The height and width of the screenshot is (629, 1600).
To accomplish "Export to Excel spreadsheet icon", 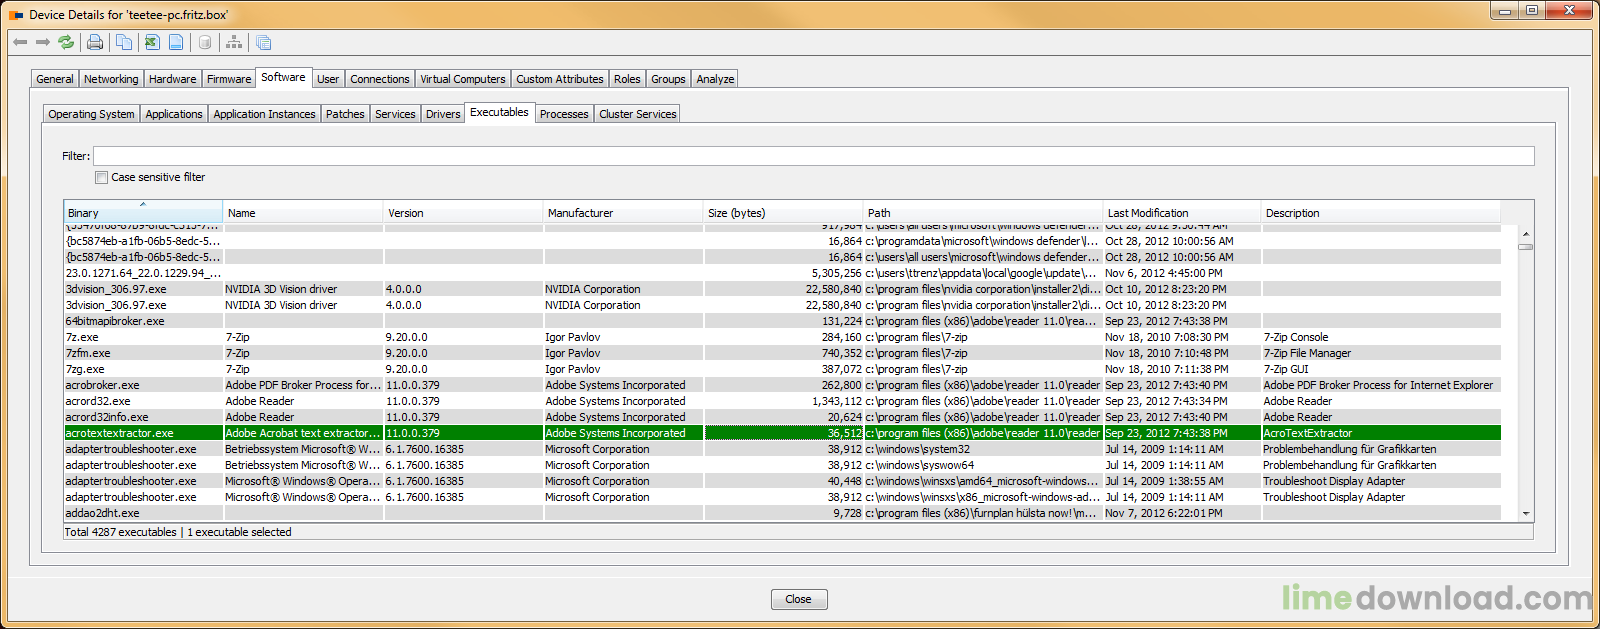I will point(152,42).
